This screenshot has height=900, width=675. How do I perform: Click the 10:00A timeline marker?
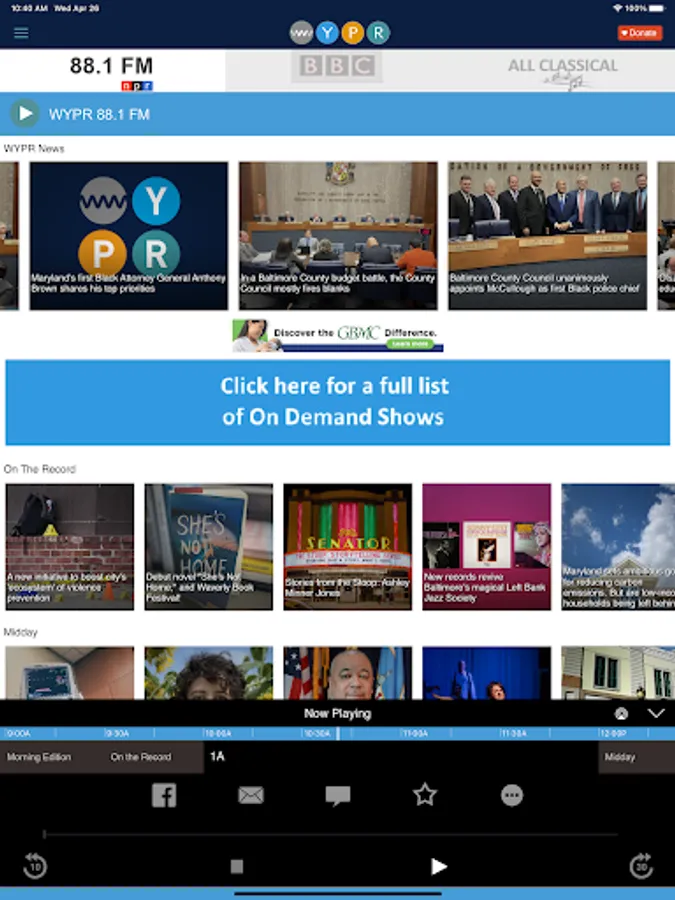point(218,734)
